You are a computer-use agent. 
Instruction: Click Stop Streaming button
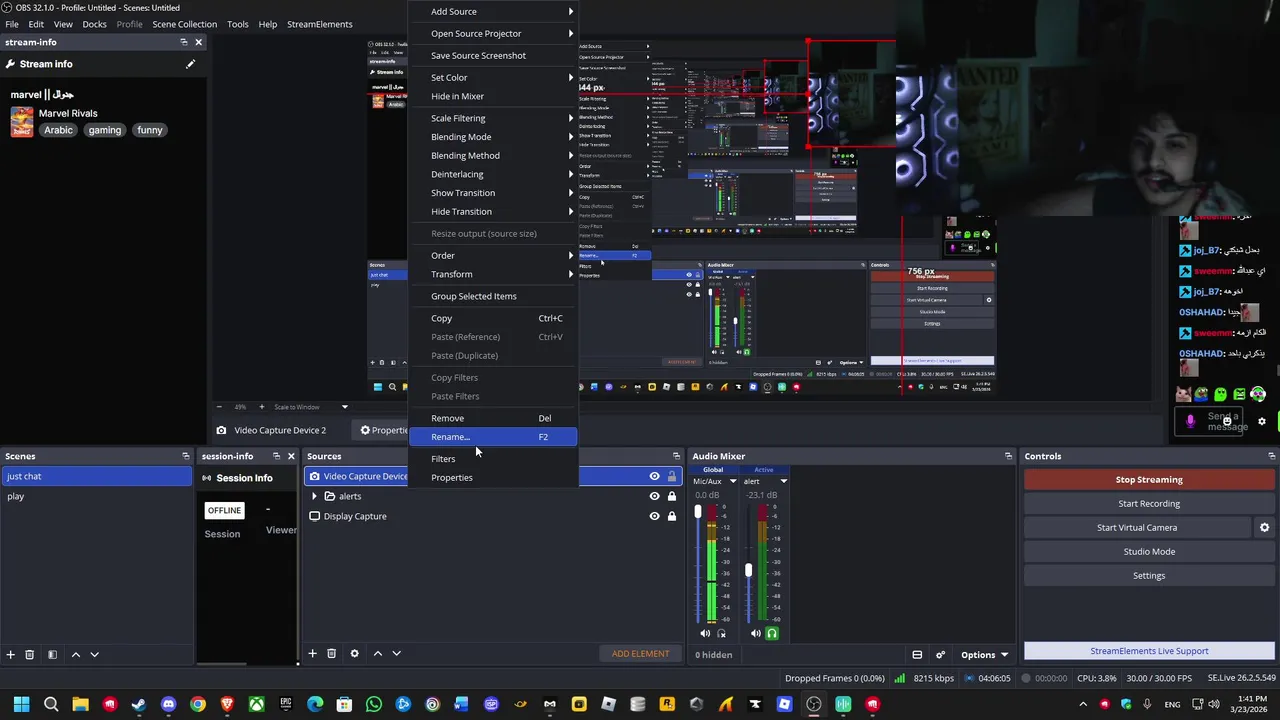1149,479
